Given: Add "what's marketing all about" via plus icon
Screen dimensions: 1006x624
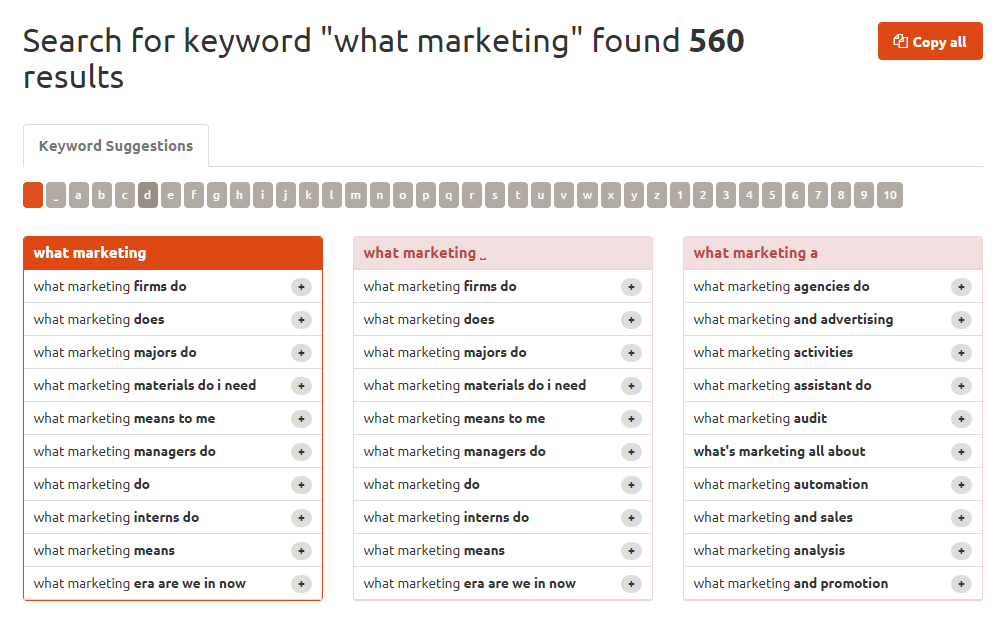Looking at the screenshot, I should point(961,452).
